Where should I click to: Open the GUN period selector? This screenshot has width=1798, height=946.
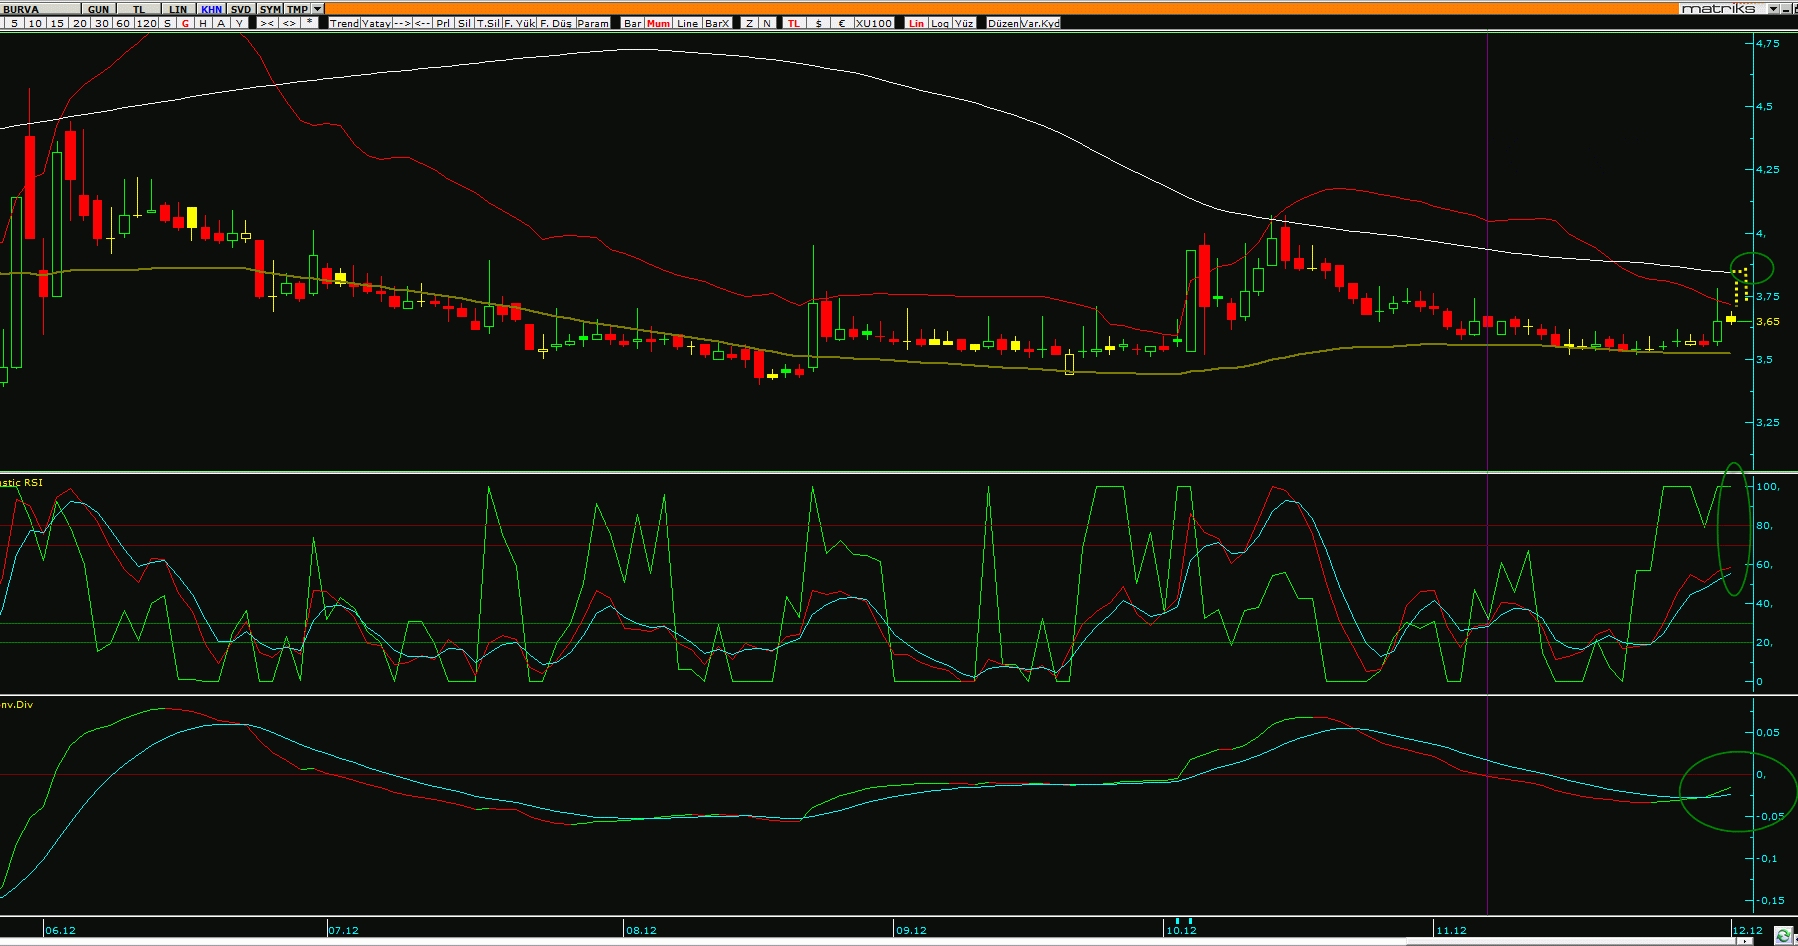(x=98, y=9)
